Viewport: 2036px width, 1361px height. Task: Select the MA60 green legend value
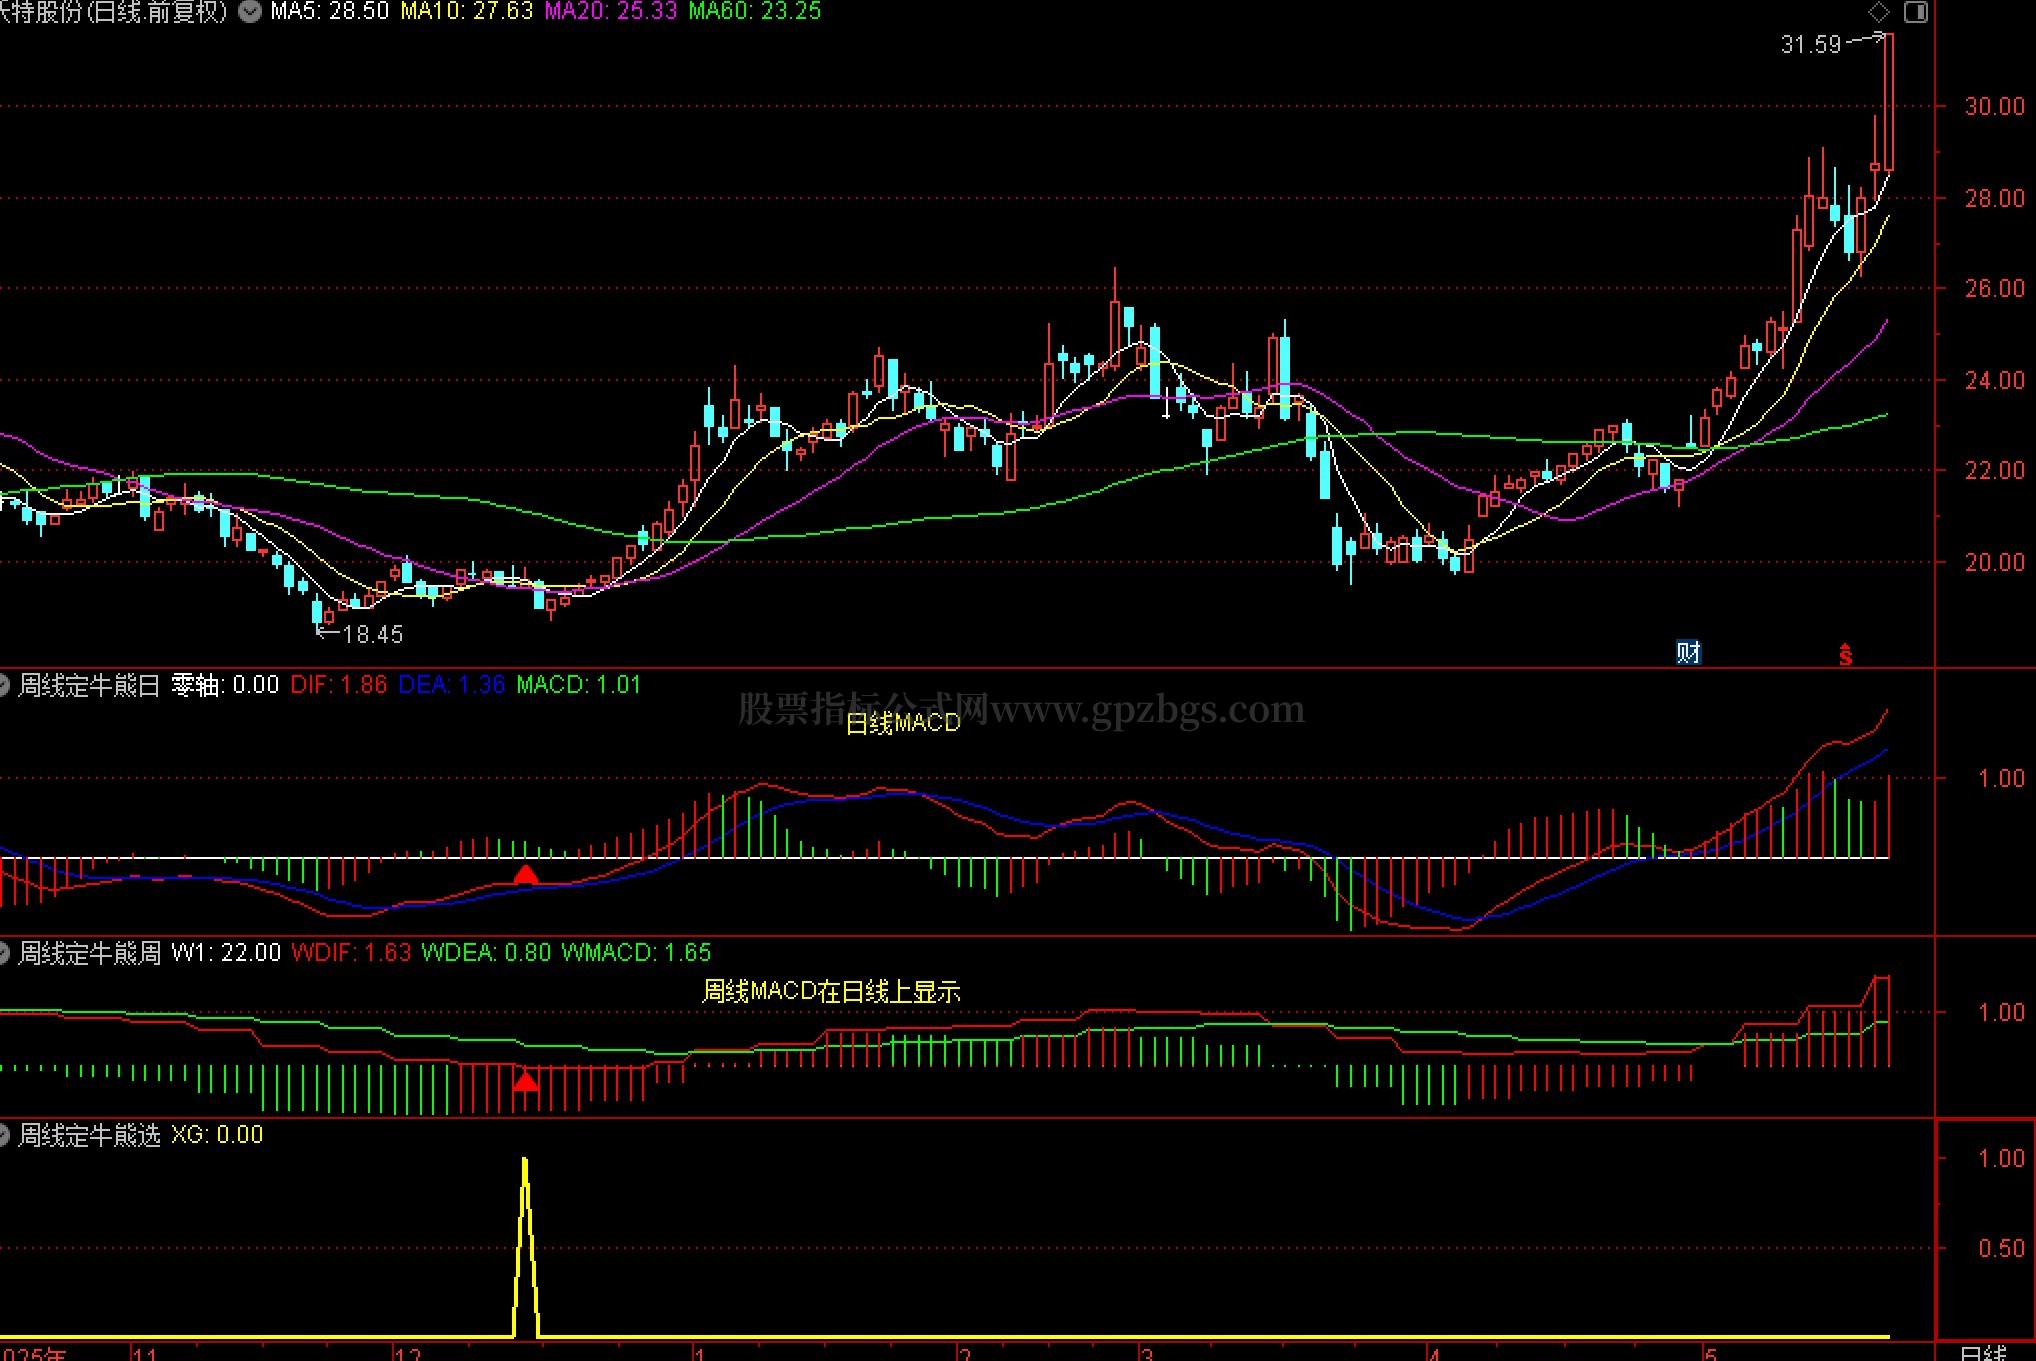(755, 12)
